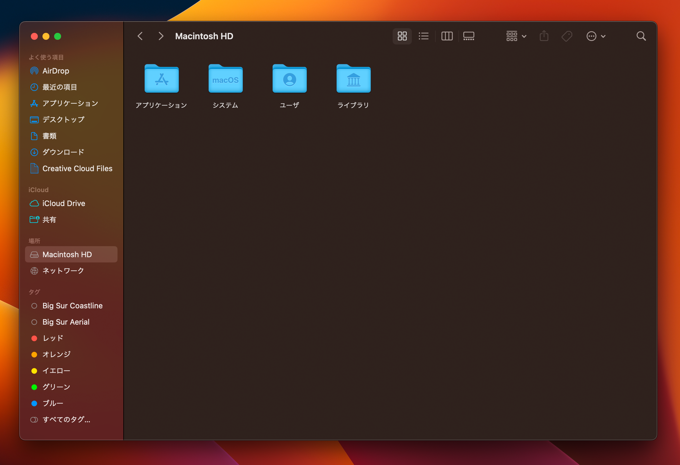
Task: Switch to gallery view
Action: 469,36
